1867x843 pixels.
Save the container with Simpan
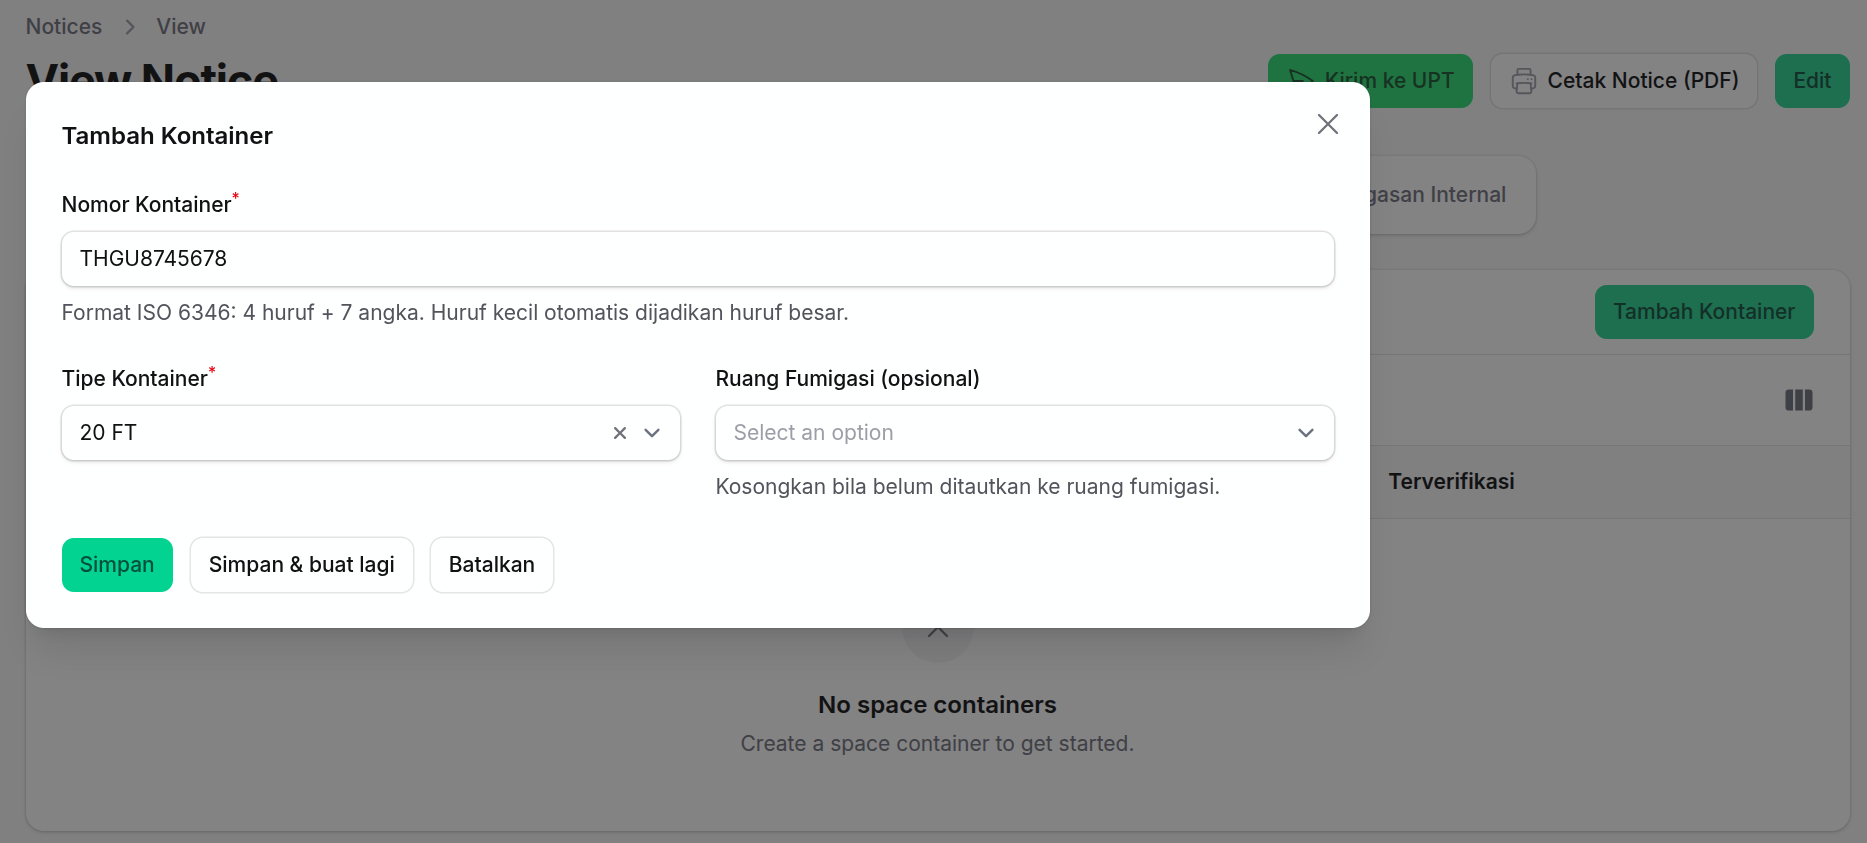point(117,565)
